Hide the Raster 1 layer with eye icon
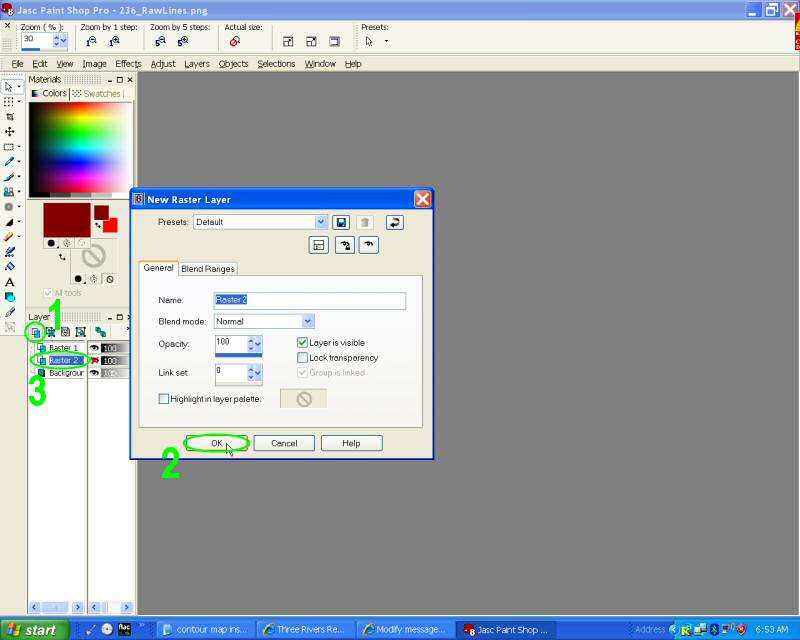The height and width of the screenshot is (640, 800). (94, 348)
